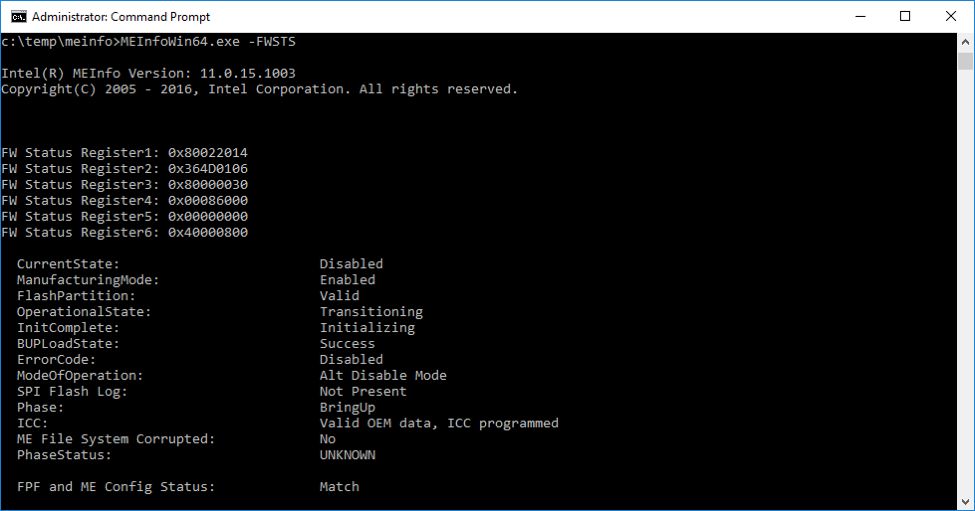This screenshot has width=975, height=511.
Task: Click the PhaseStatus 'UNKNOWN' value
Action: click(347, 455)
